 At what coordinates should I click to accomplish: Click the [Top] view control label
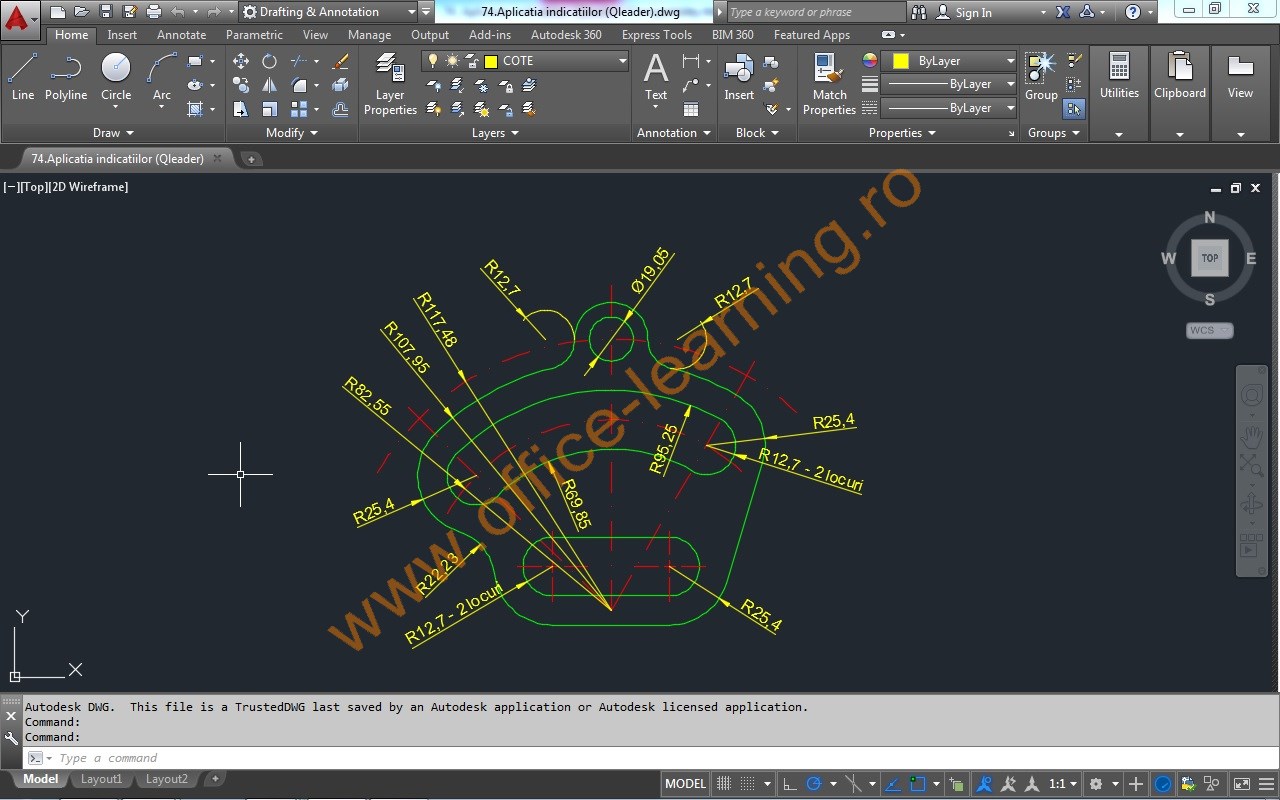[35, 187]
